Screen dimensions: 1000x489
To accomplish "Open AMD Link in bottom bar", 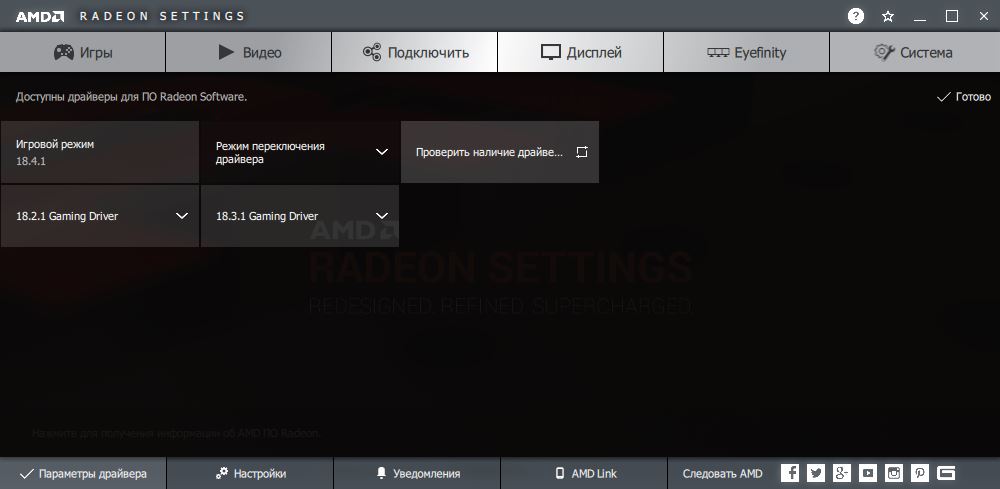I will point(584,474).
